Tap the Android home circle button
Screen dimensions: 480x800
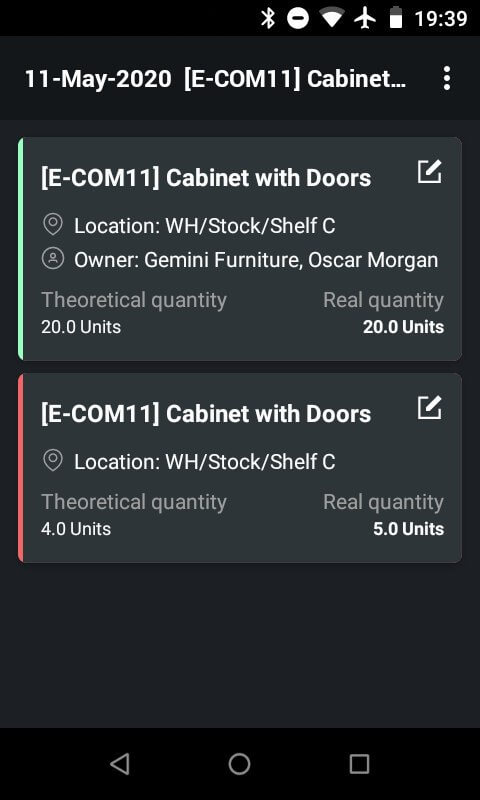[x=239, y=764]
